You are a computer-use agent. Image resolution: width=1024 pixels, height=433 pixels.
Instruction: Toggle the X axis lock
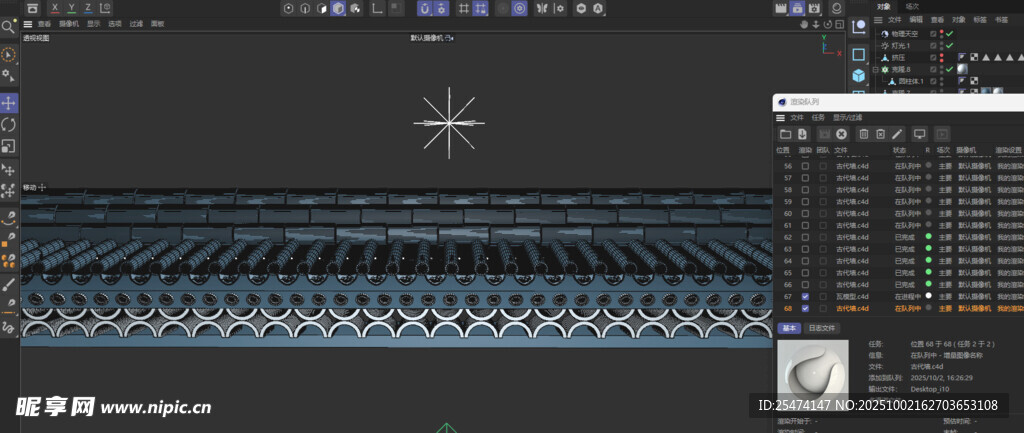point(54,8)
